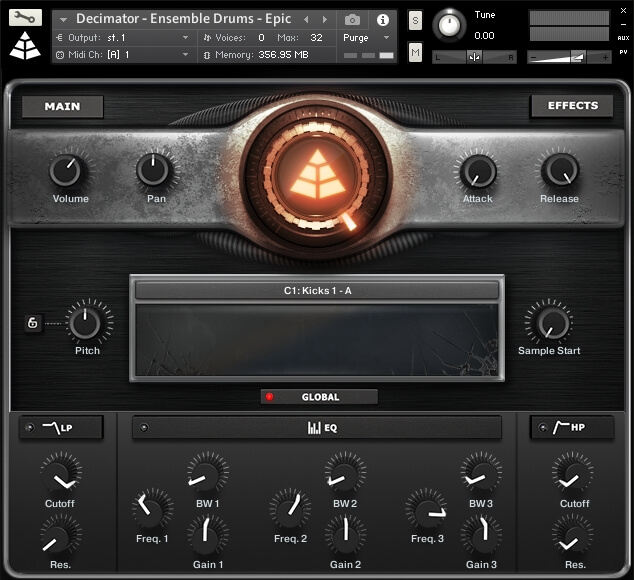The height and width of the screenshot is (580, 634).
Task: Open the instrument info icon
Action: point(383,19)
